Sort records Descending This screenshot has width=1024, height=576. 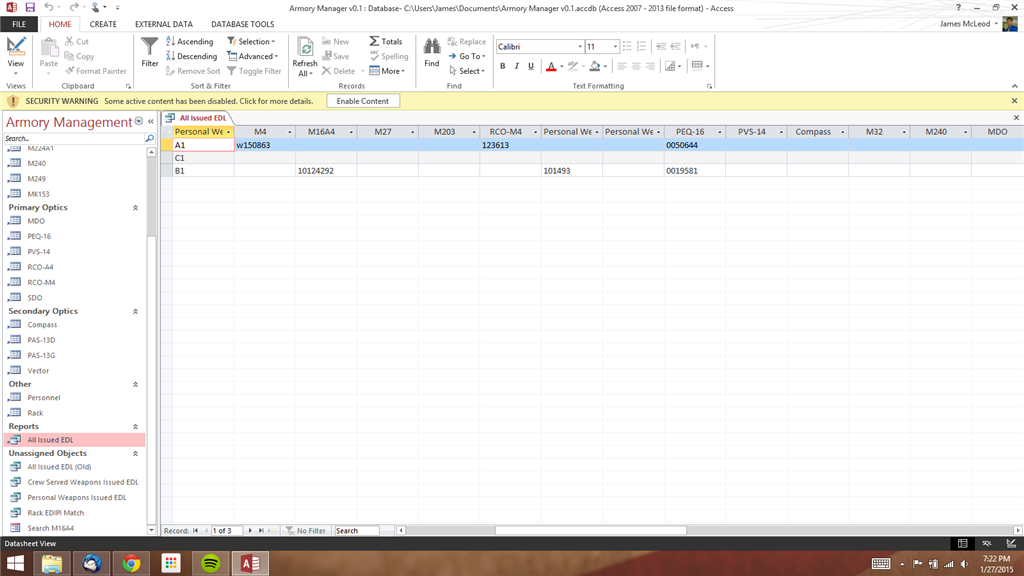[191, 56]
